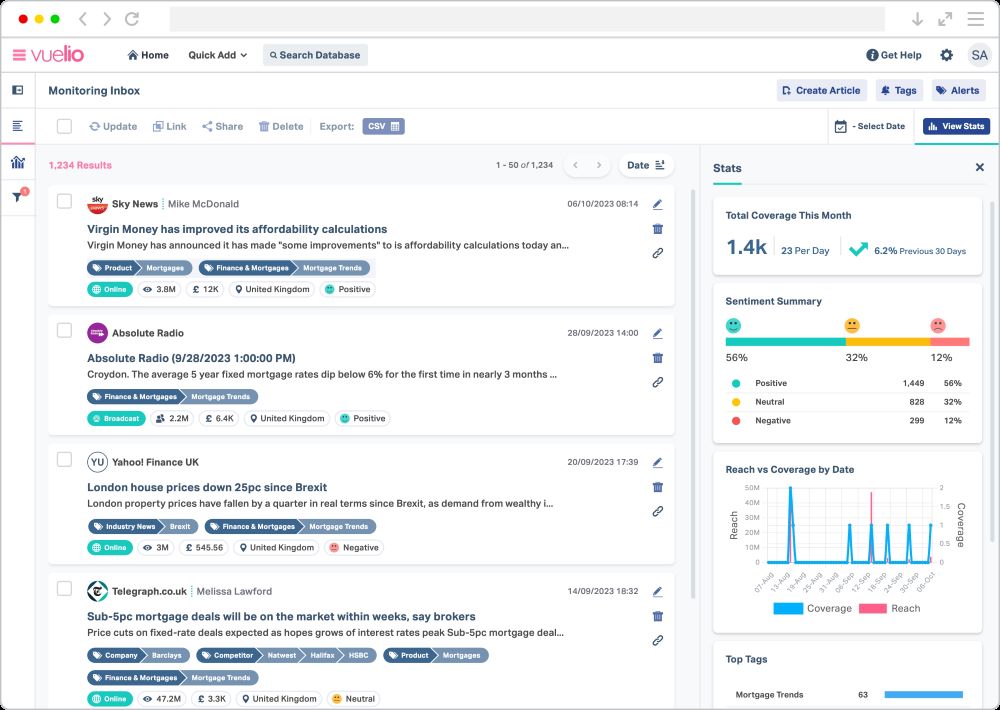Toggle Coverage series in chart legend
This screenshot has height=710, width=1000.
point(812,609)
